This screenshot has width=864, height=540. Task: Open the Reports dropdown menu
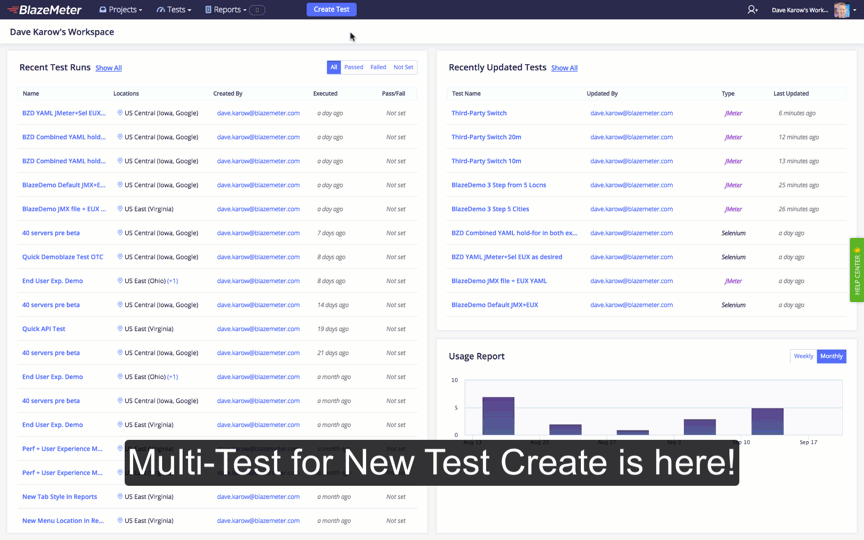pyautogui.click(x=226, y=9)
